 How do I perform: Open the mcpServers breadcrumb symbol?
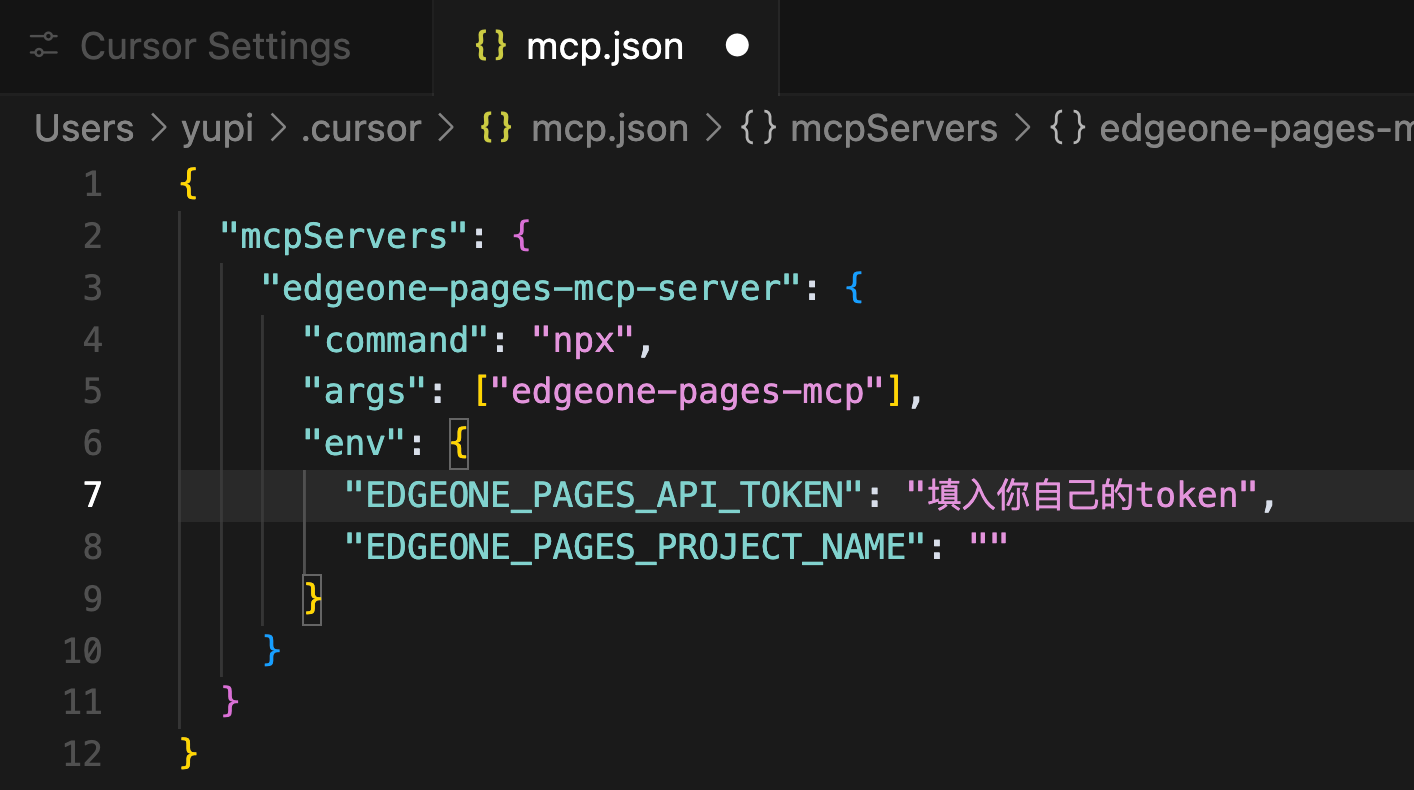[893, 128]
